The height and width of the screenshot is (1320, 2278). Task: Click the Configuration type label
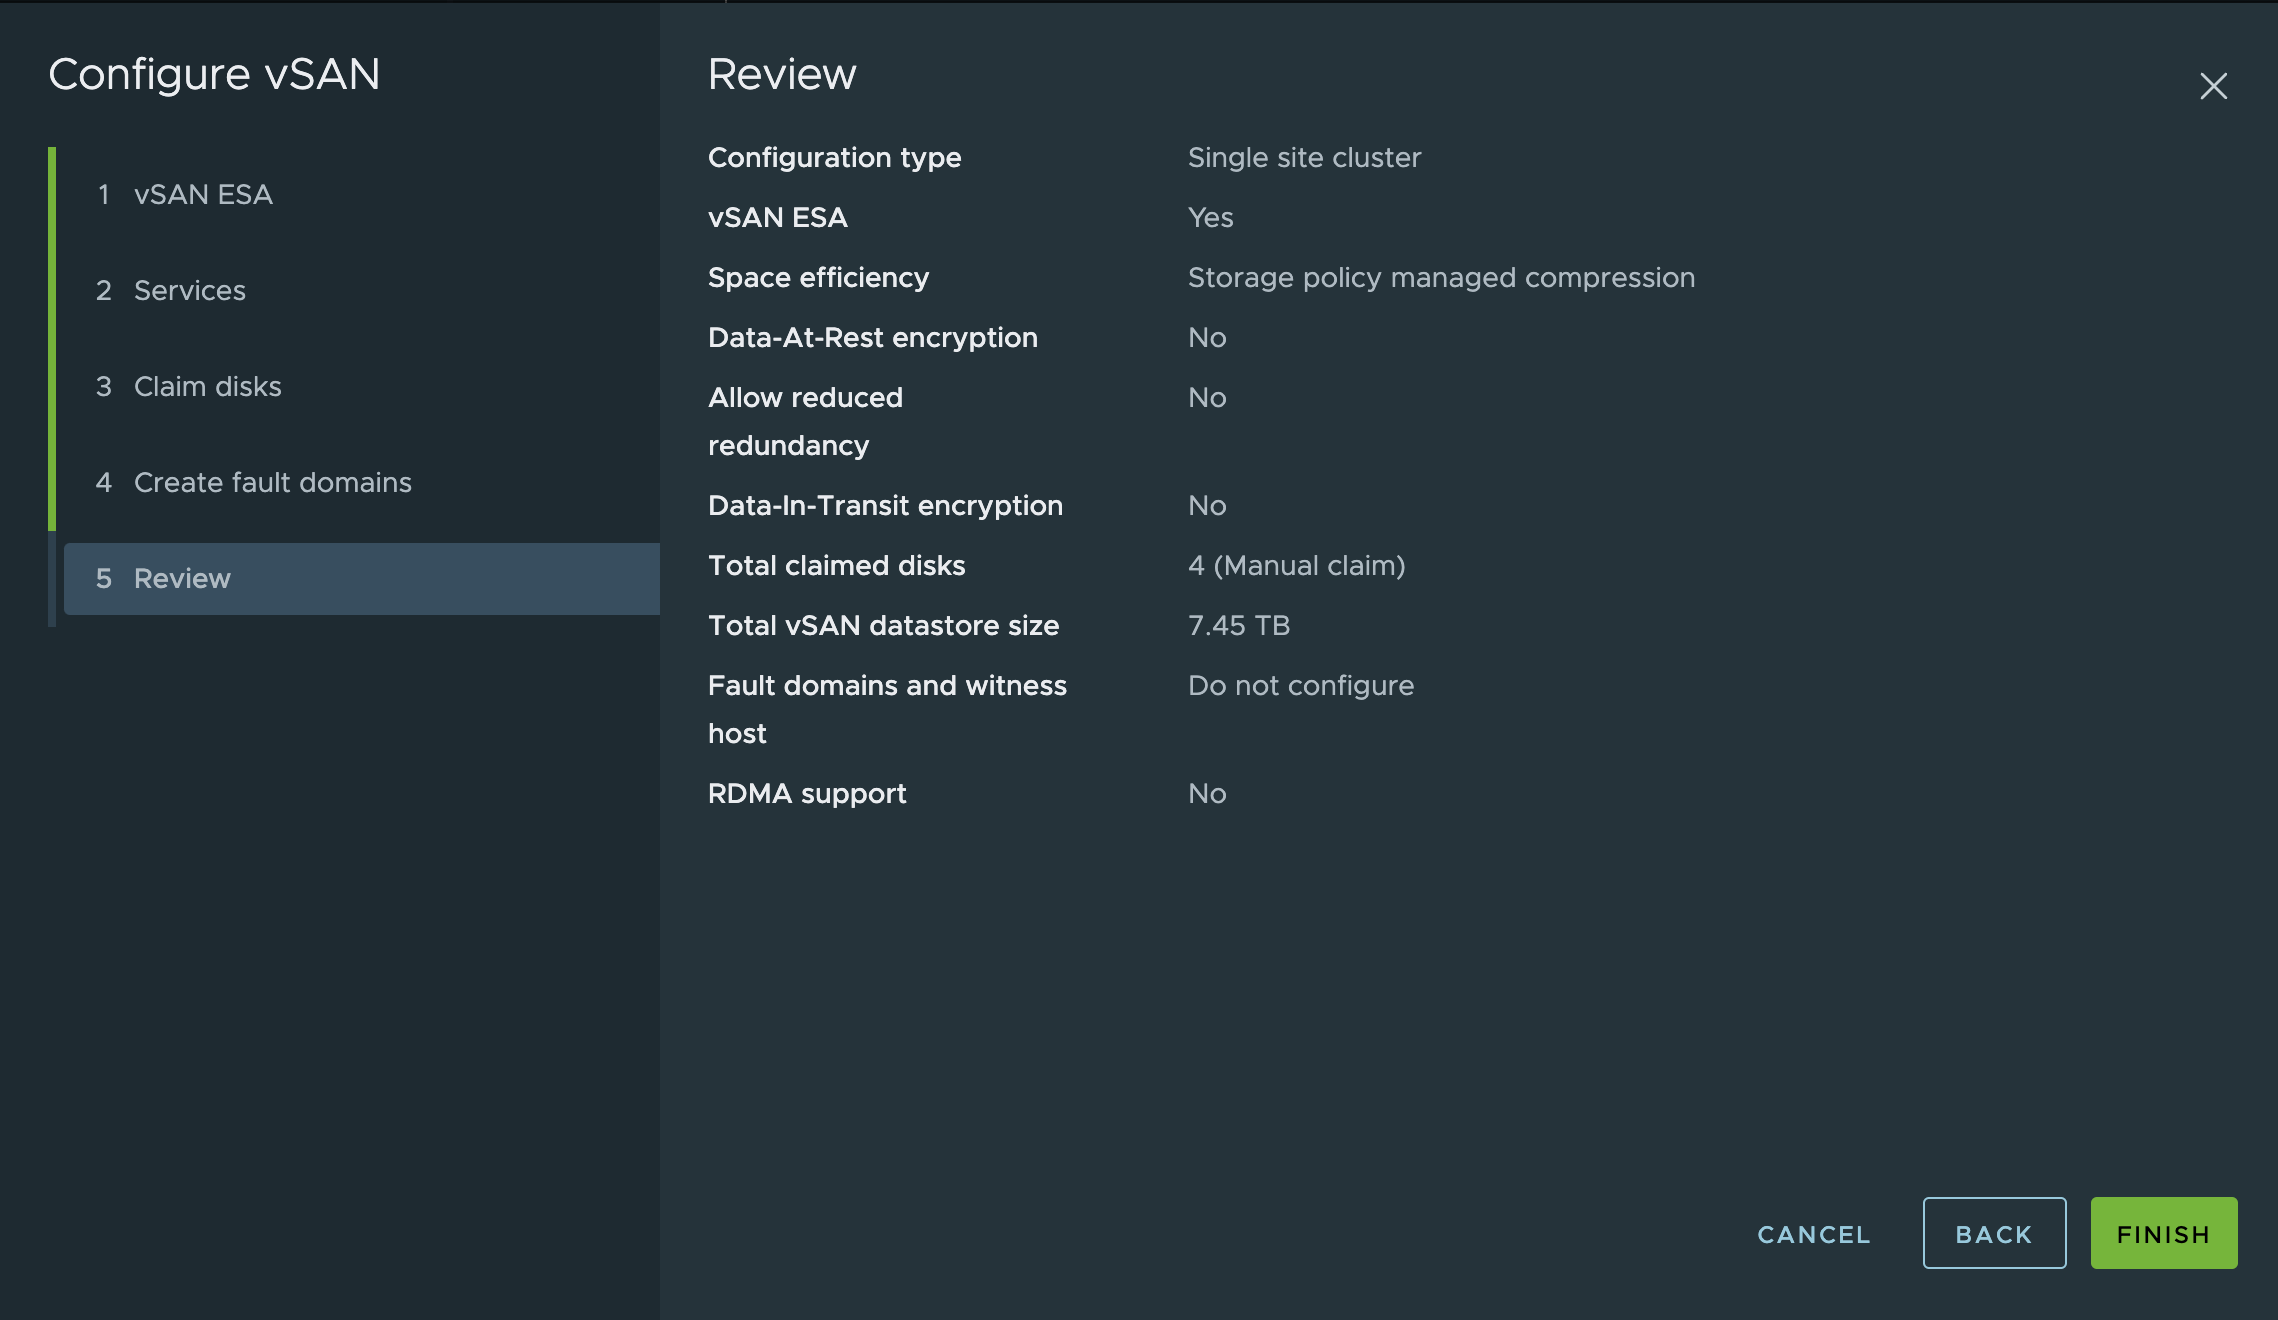pyautogui.click(x=834, y=157)
